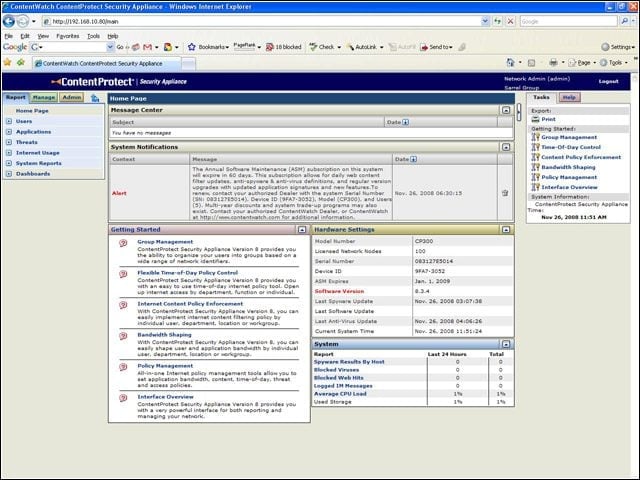Click the IE Home icon
Viewport: 640px width, 480px height.
[x=510, y=62]
